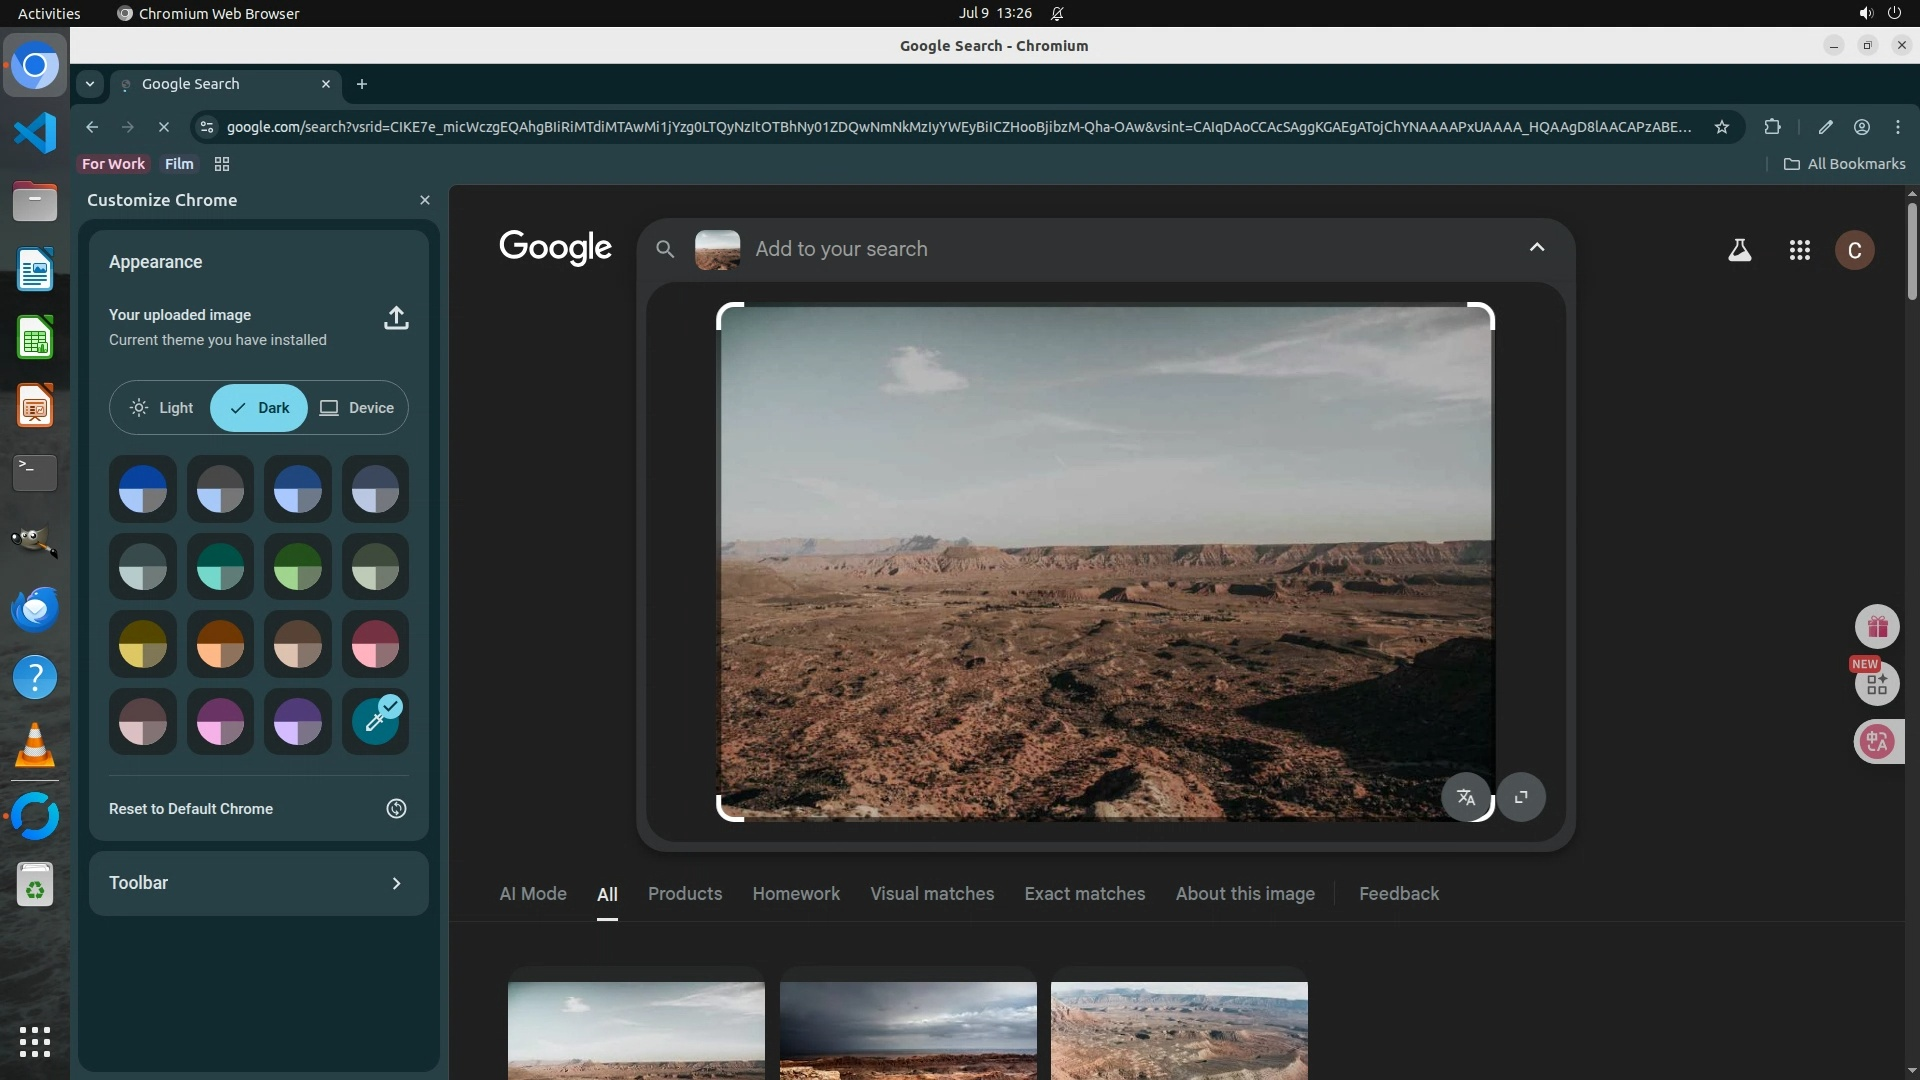Click the expand image selection icon
The height and width of the screenshot is (1080, 1920).
[x=1521, y=797]
